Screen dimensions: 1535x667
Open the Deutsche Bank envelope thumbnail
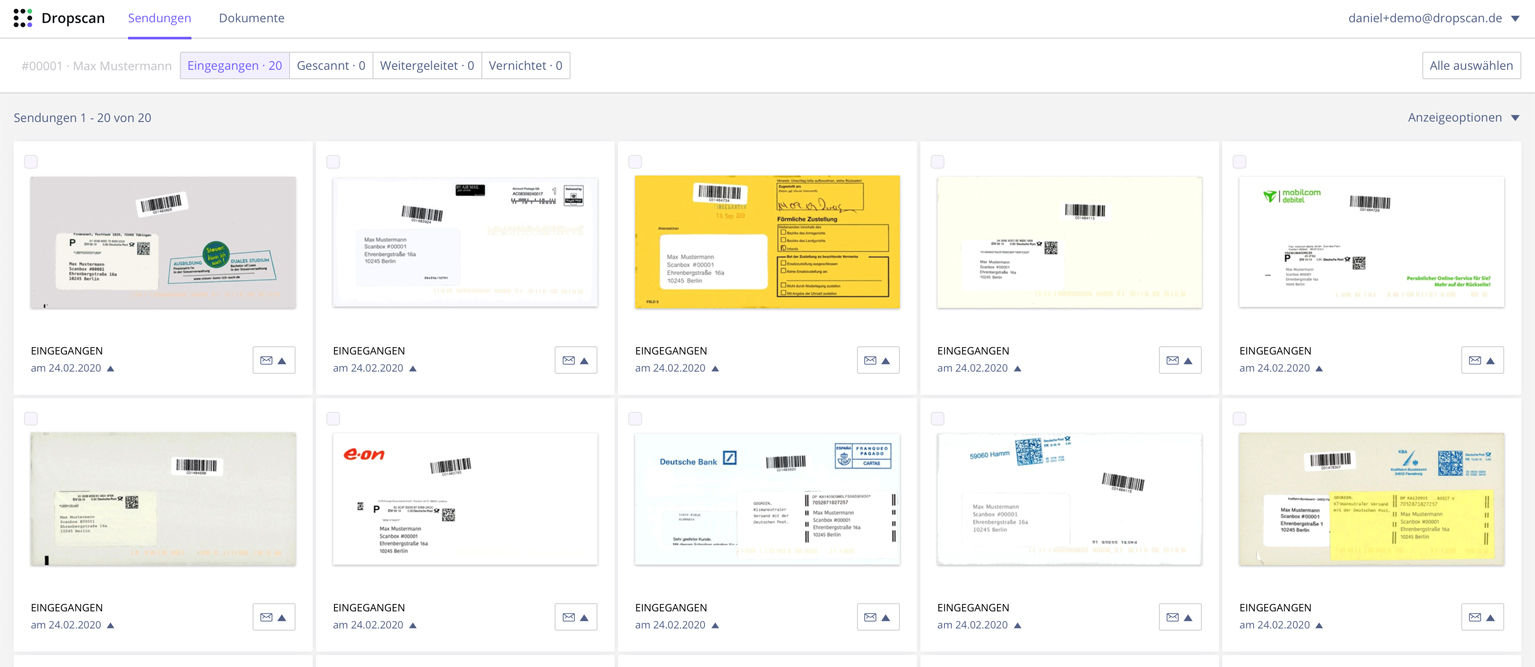pyautogui.click(x=767, y=499)
